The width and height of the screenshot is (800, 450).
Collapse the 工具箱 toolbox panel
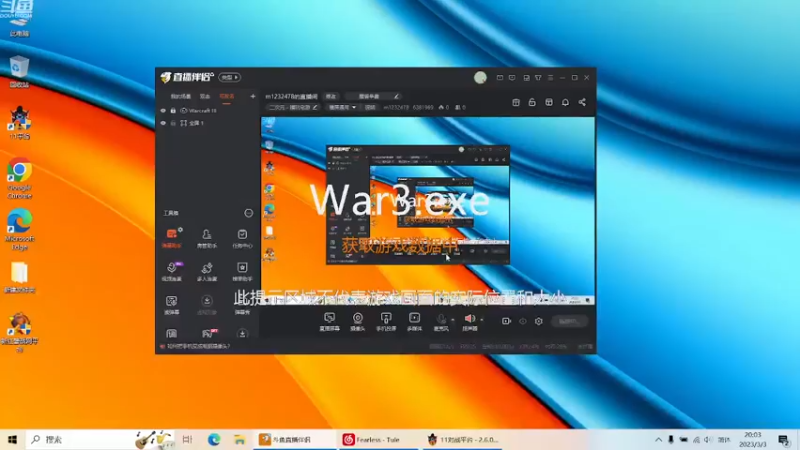[248, 213]
